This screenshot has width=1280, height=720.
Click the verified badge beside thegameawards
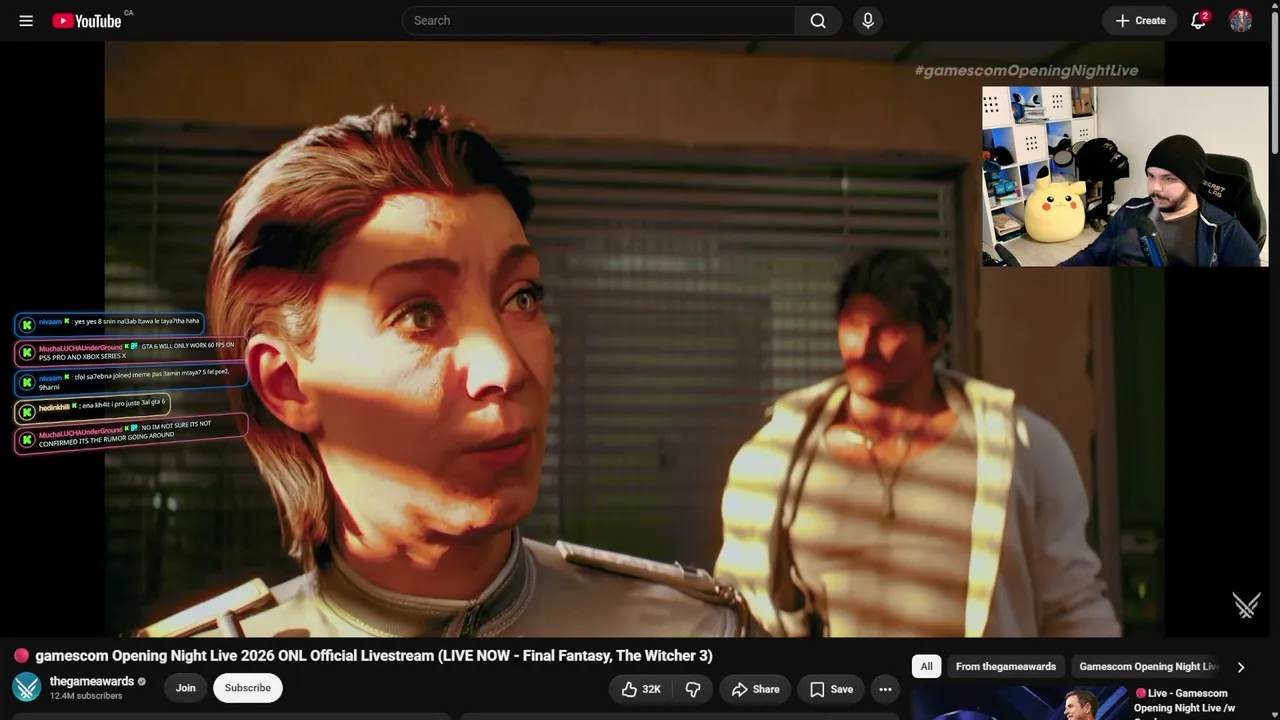click(142, 682)
